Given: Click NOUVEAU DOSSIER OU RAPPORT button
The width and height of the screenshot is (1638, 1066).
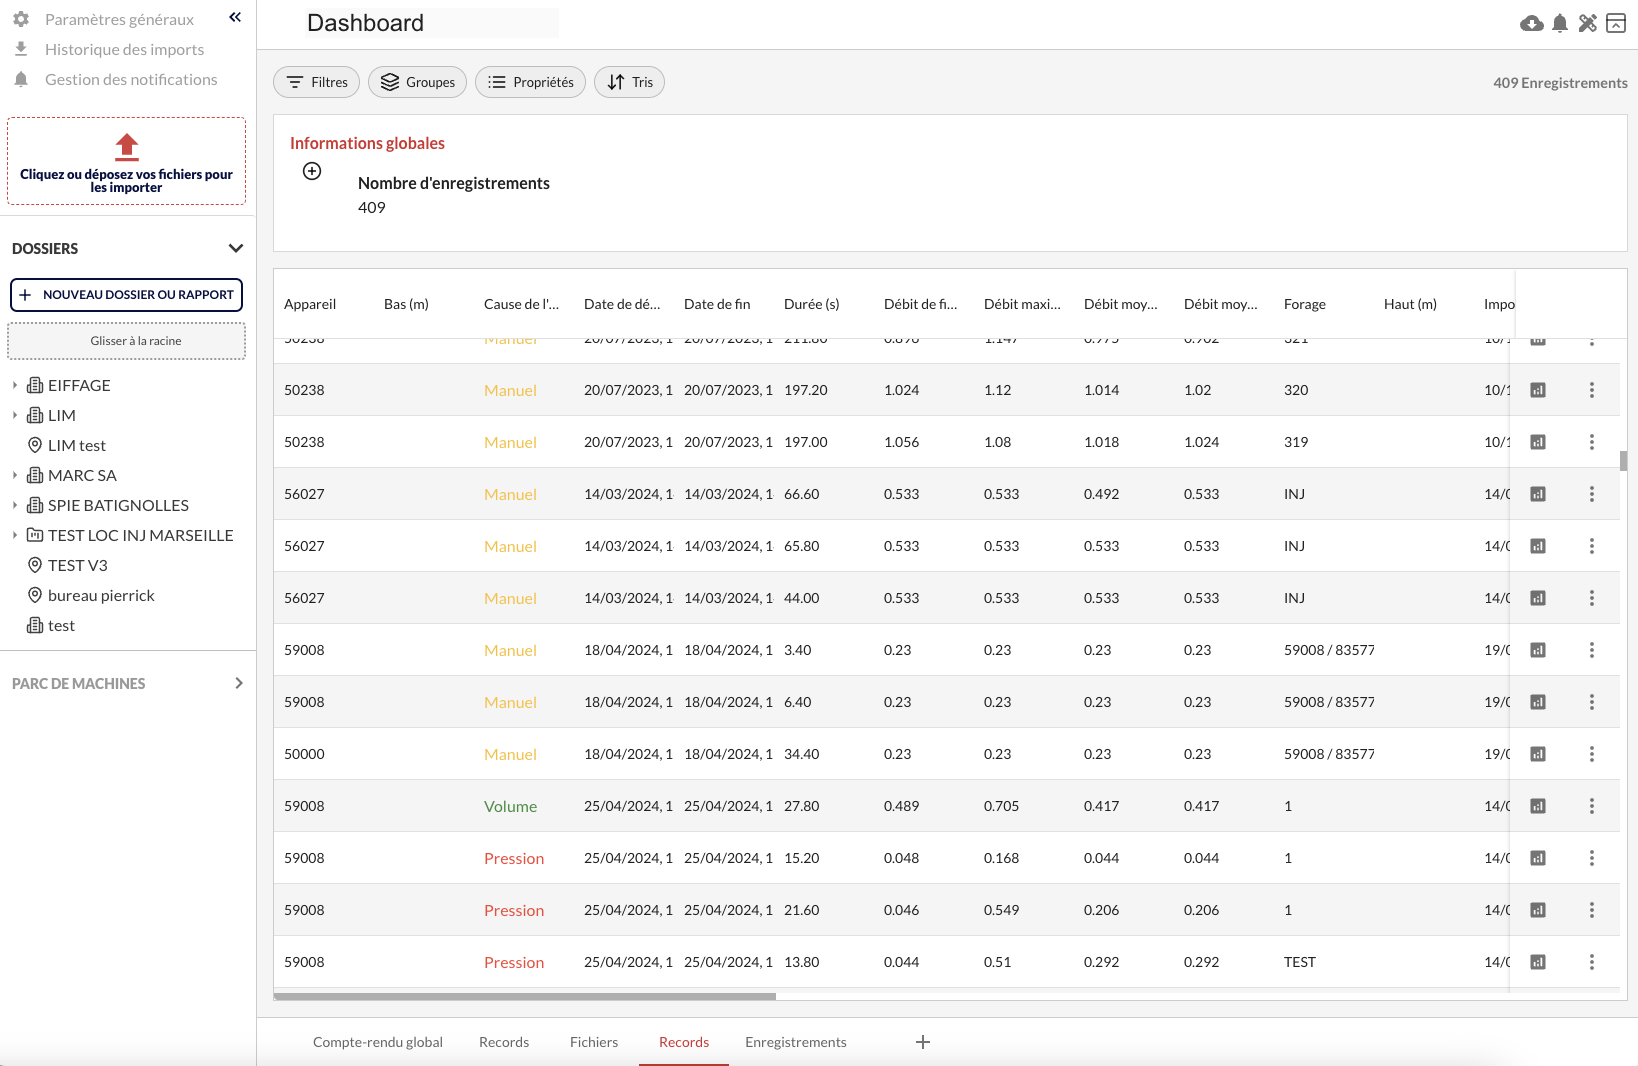Looking at the screenshot, I should tap(126, 295).
